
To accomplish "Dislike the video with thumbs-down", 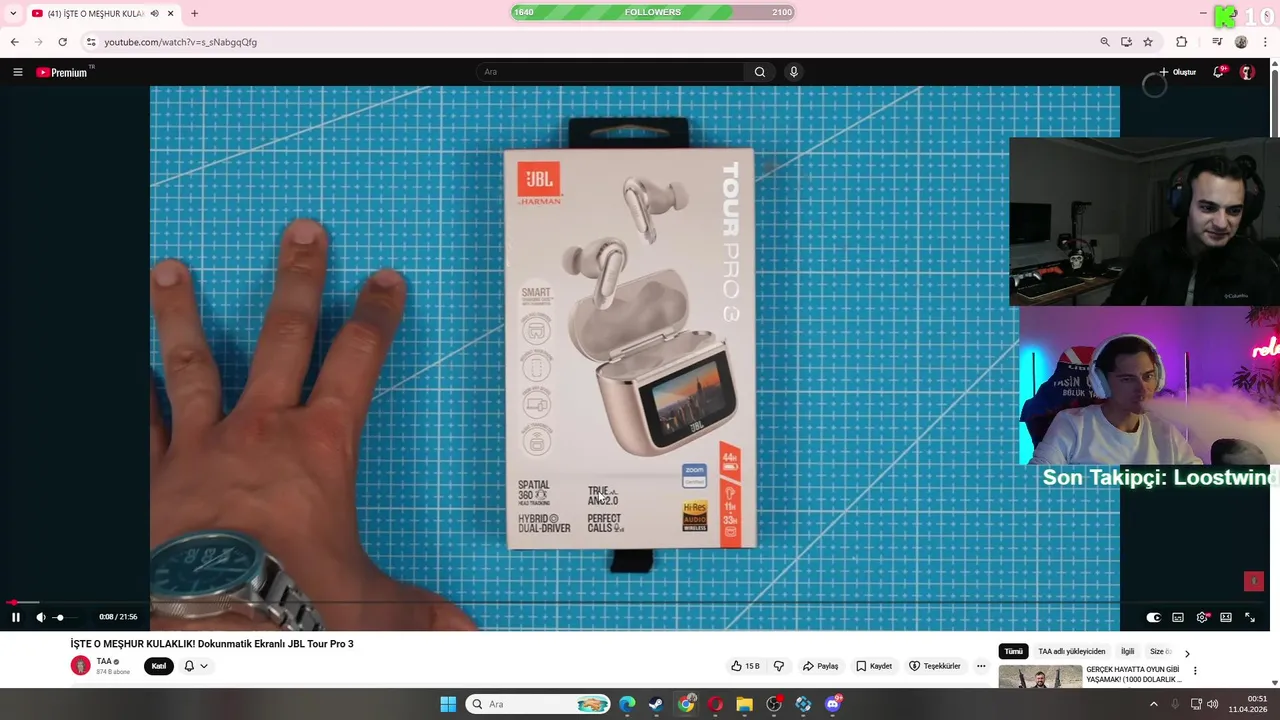I will point(779,666).
